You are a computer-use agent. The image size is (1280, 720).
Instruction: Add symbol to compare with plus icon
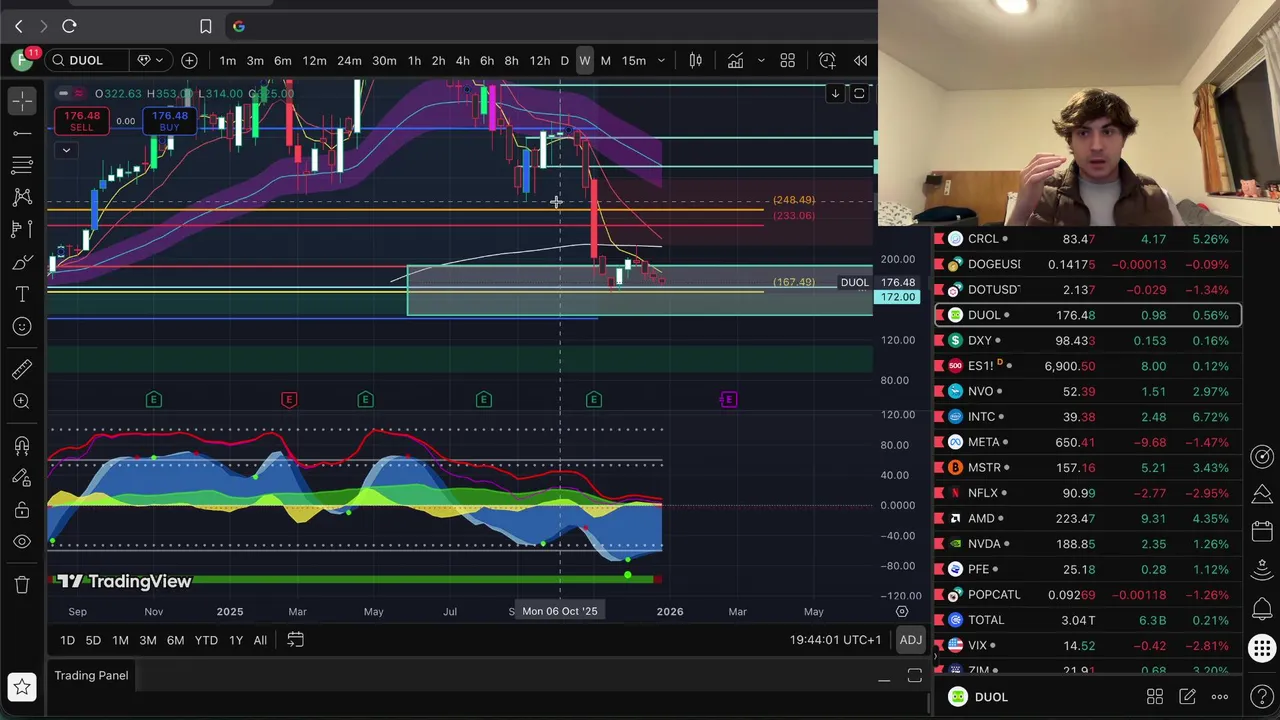(189, 61)
